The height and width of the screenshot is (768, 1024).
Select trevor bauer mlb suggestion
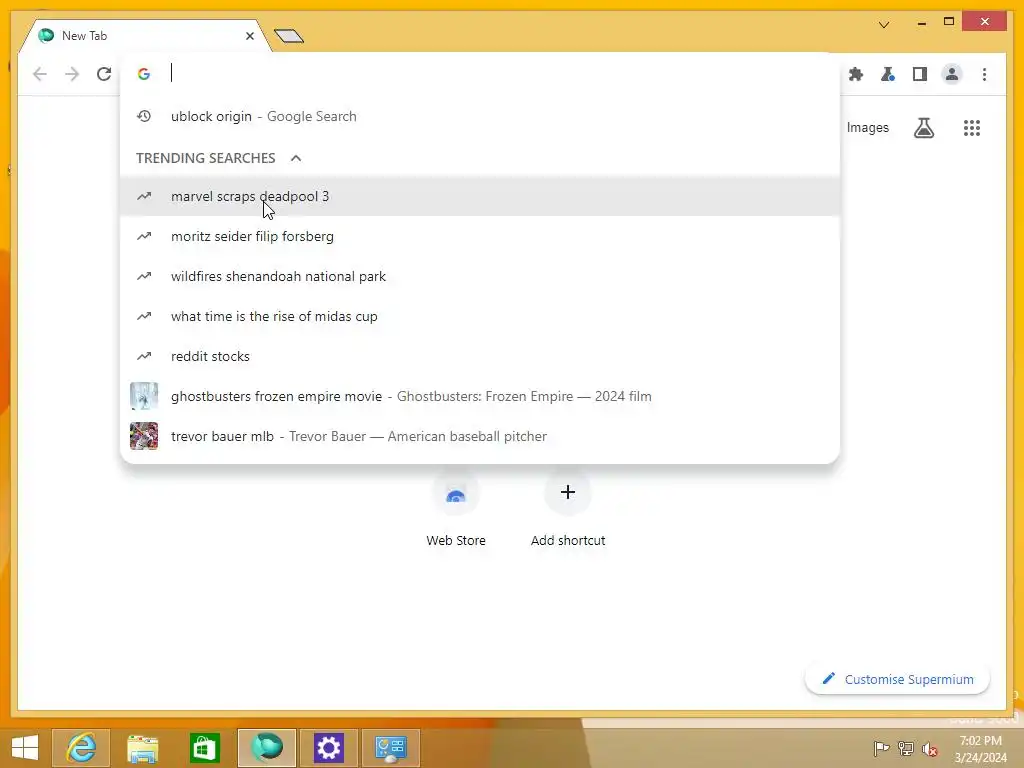coord(480,436)
